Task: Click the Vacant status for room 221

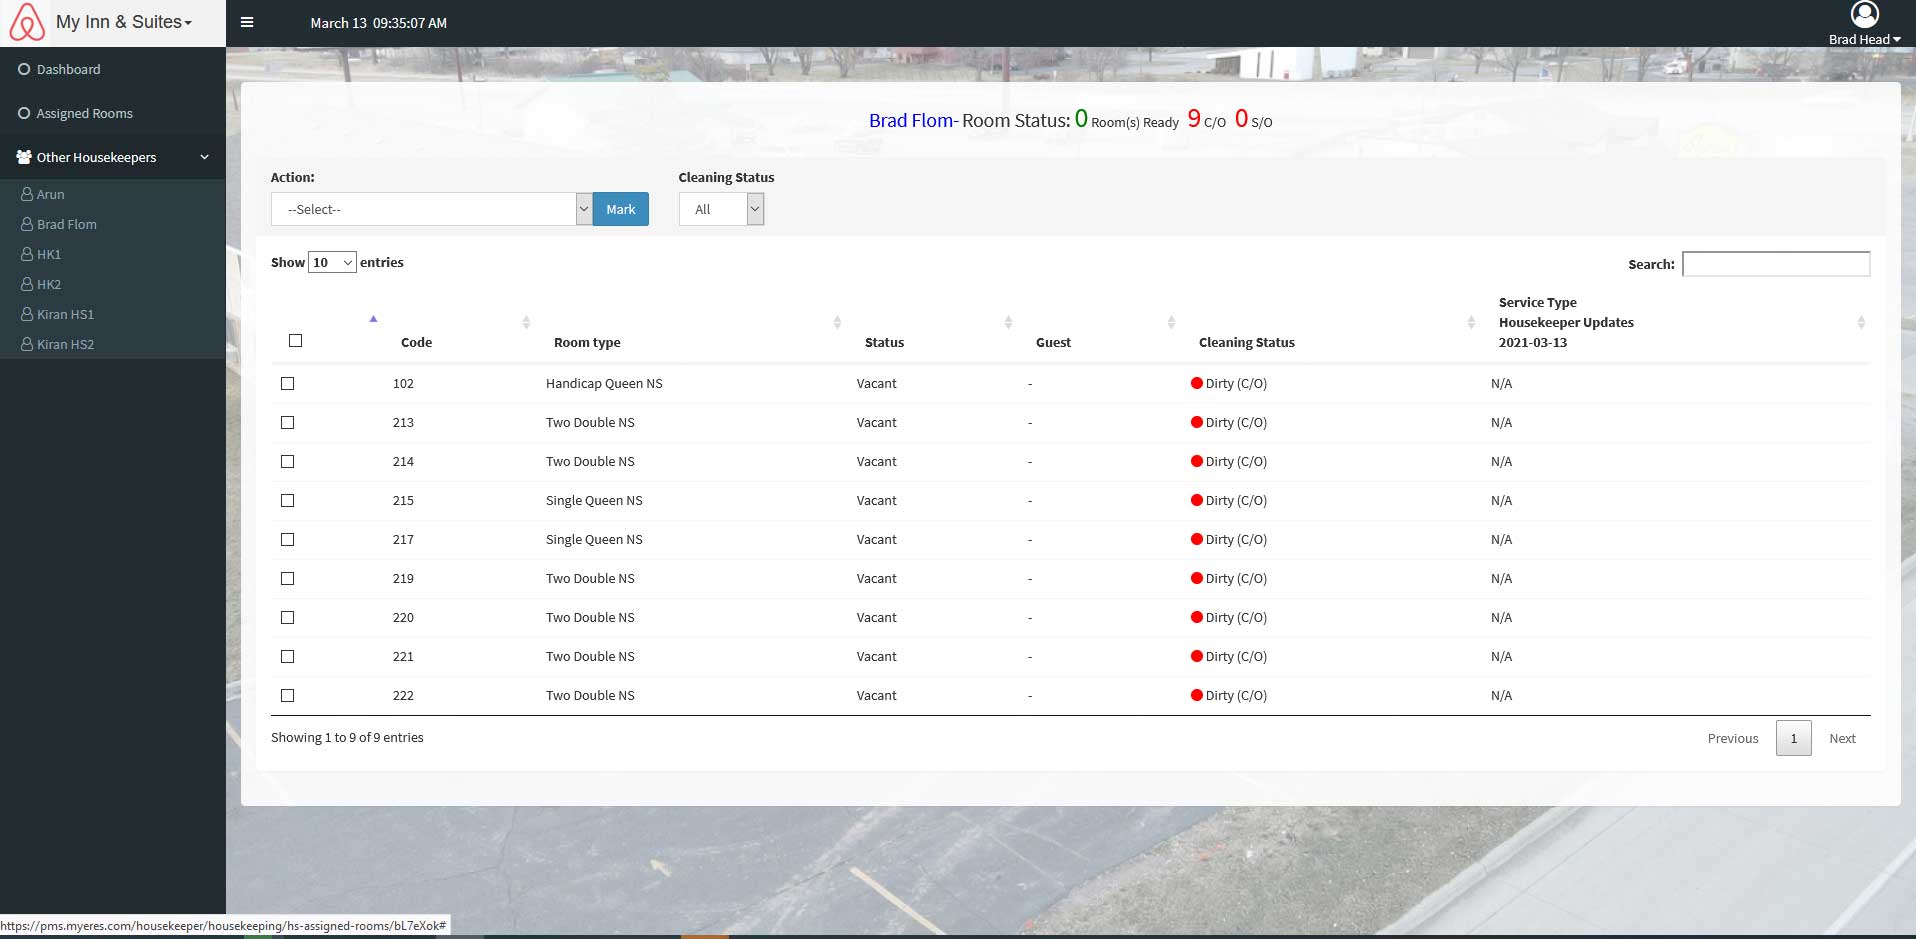Action: tap(876, 656)
